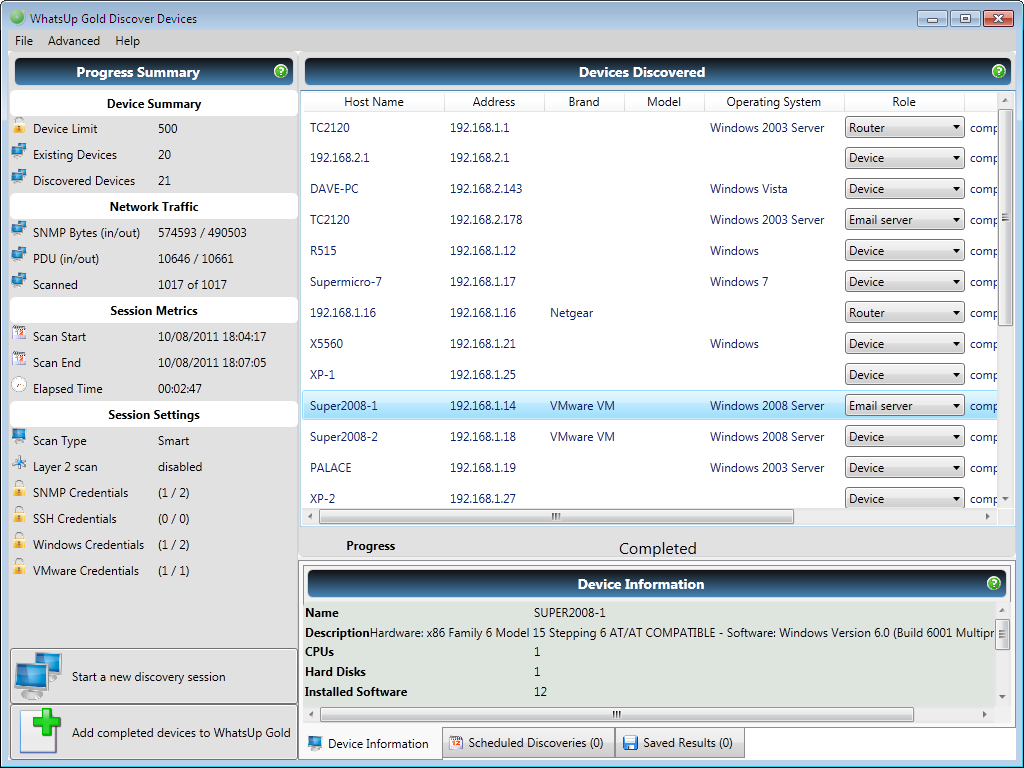Open Role dropdown for XP-1

(x=904, y=375)
